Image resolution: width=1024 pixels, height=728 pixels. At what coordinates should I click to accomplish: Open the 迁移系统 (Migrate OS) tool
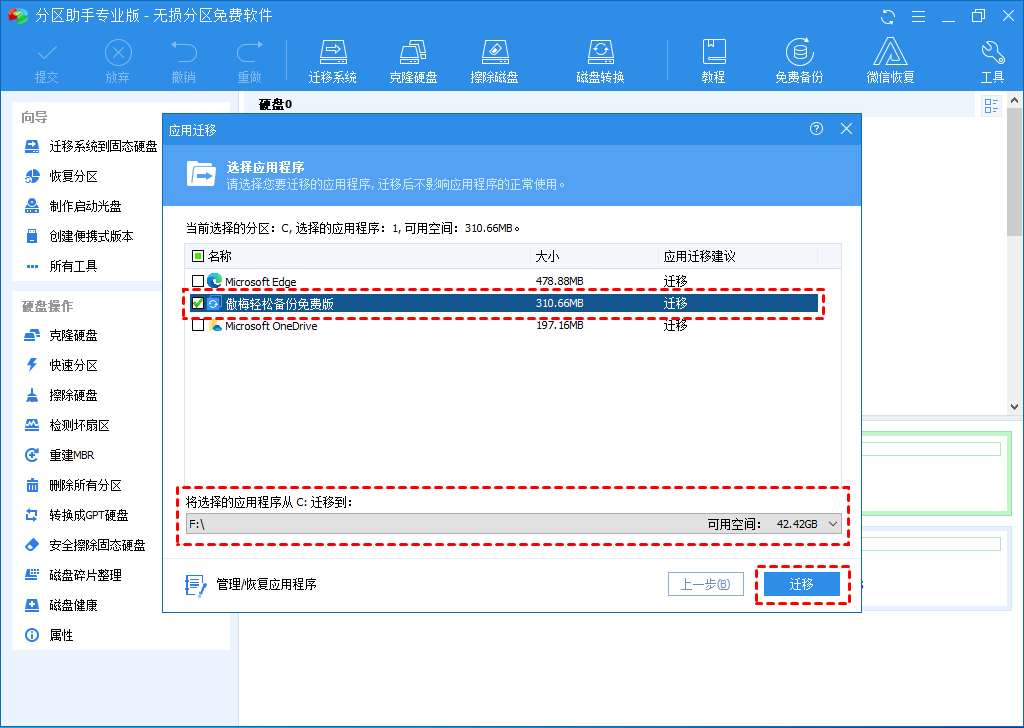tap(333, 60)
